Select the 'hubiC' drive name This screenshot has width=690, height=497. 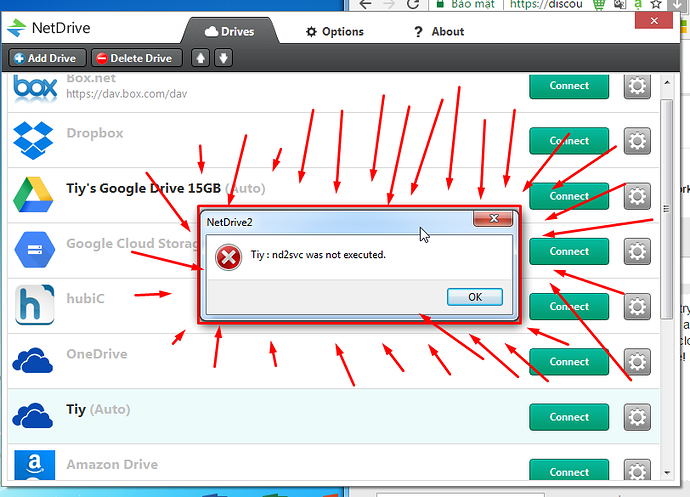pos(85,298)
